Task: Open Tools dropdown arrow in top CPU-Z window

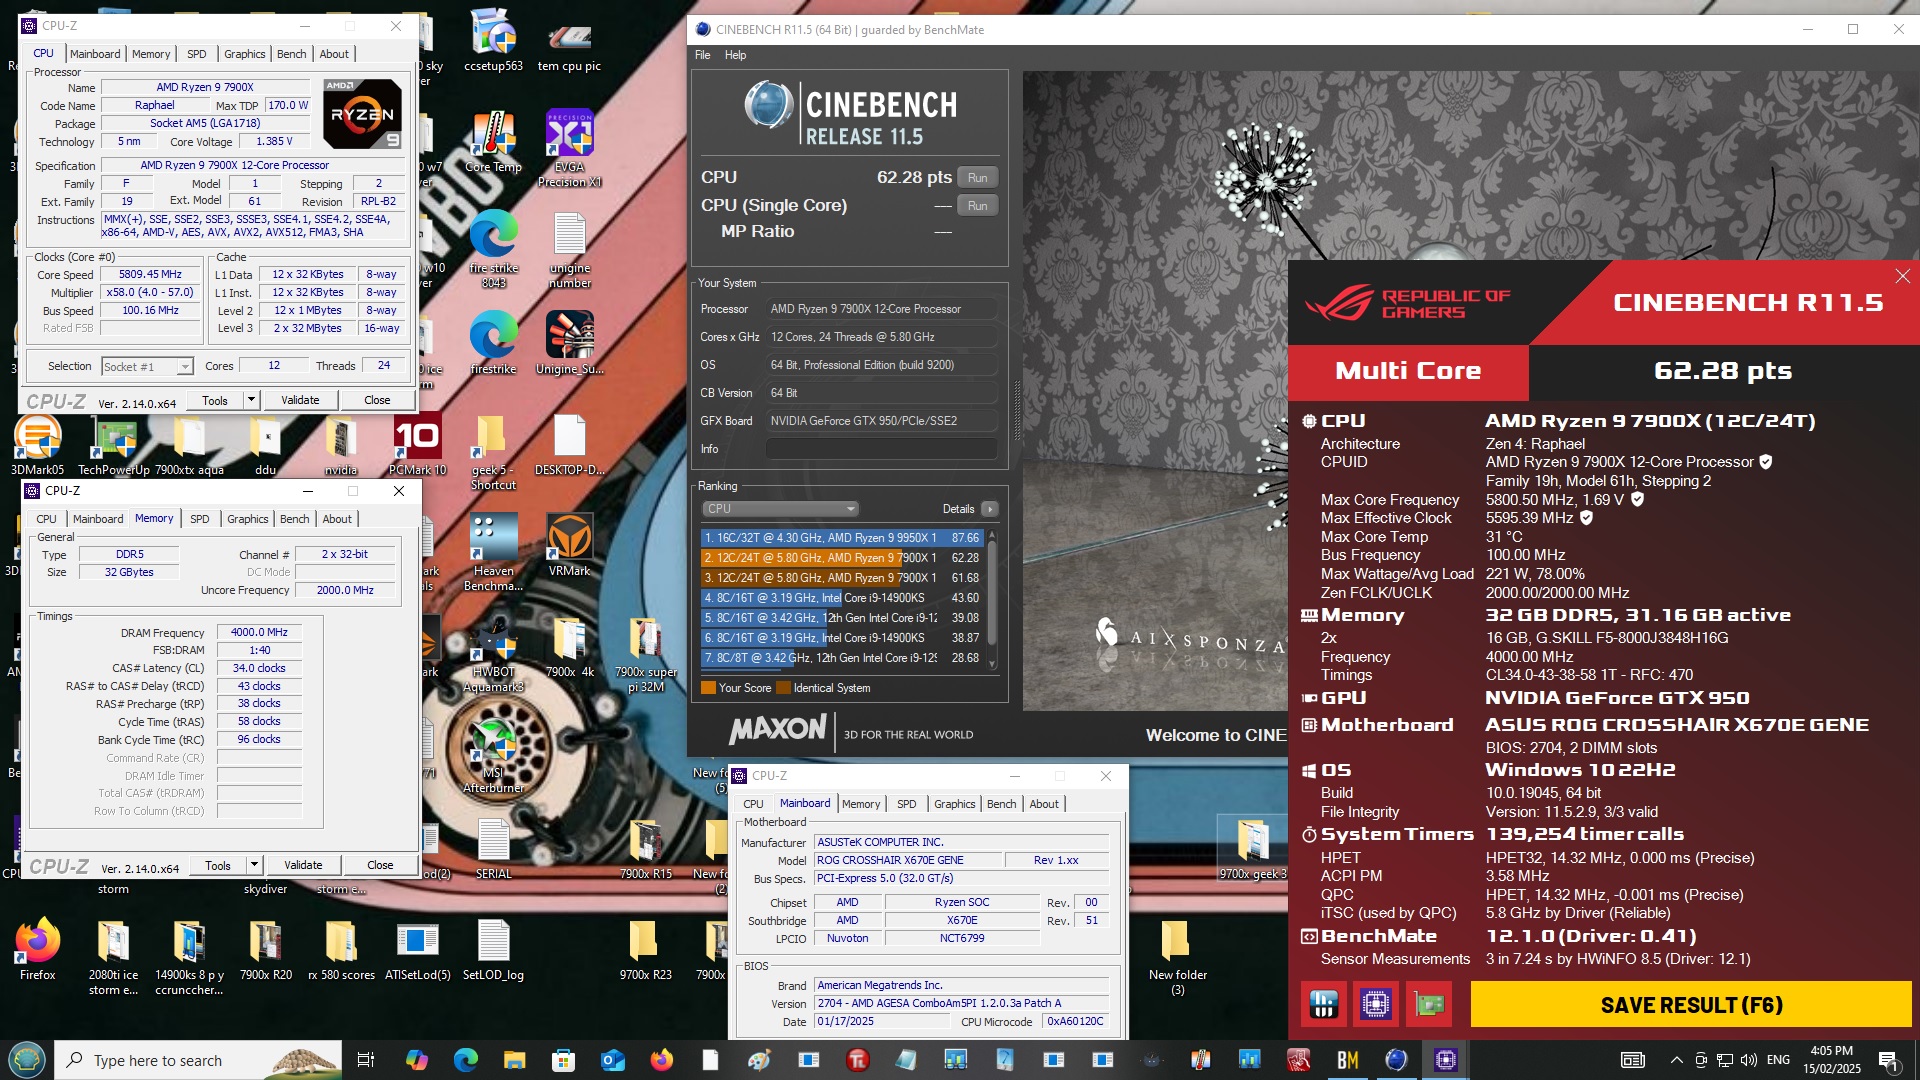Action: (x=251, y=400)
